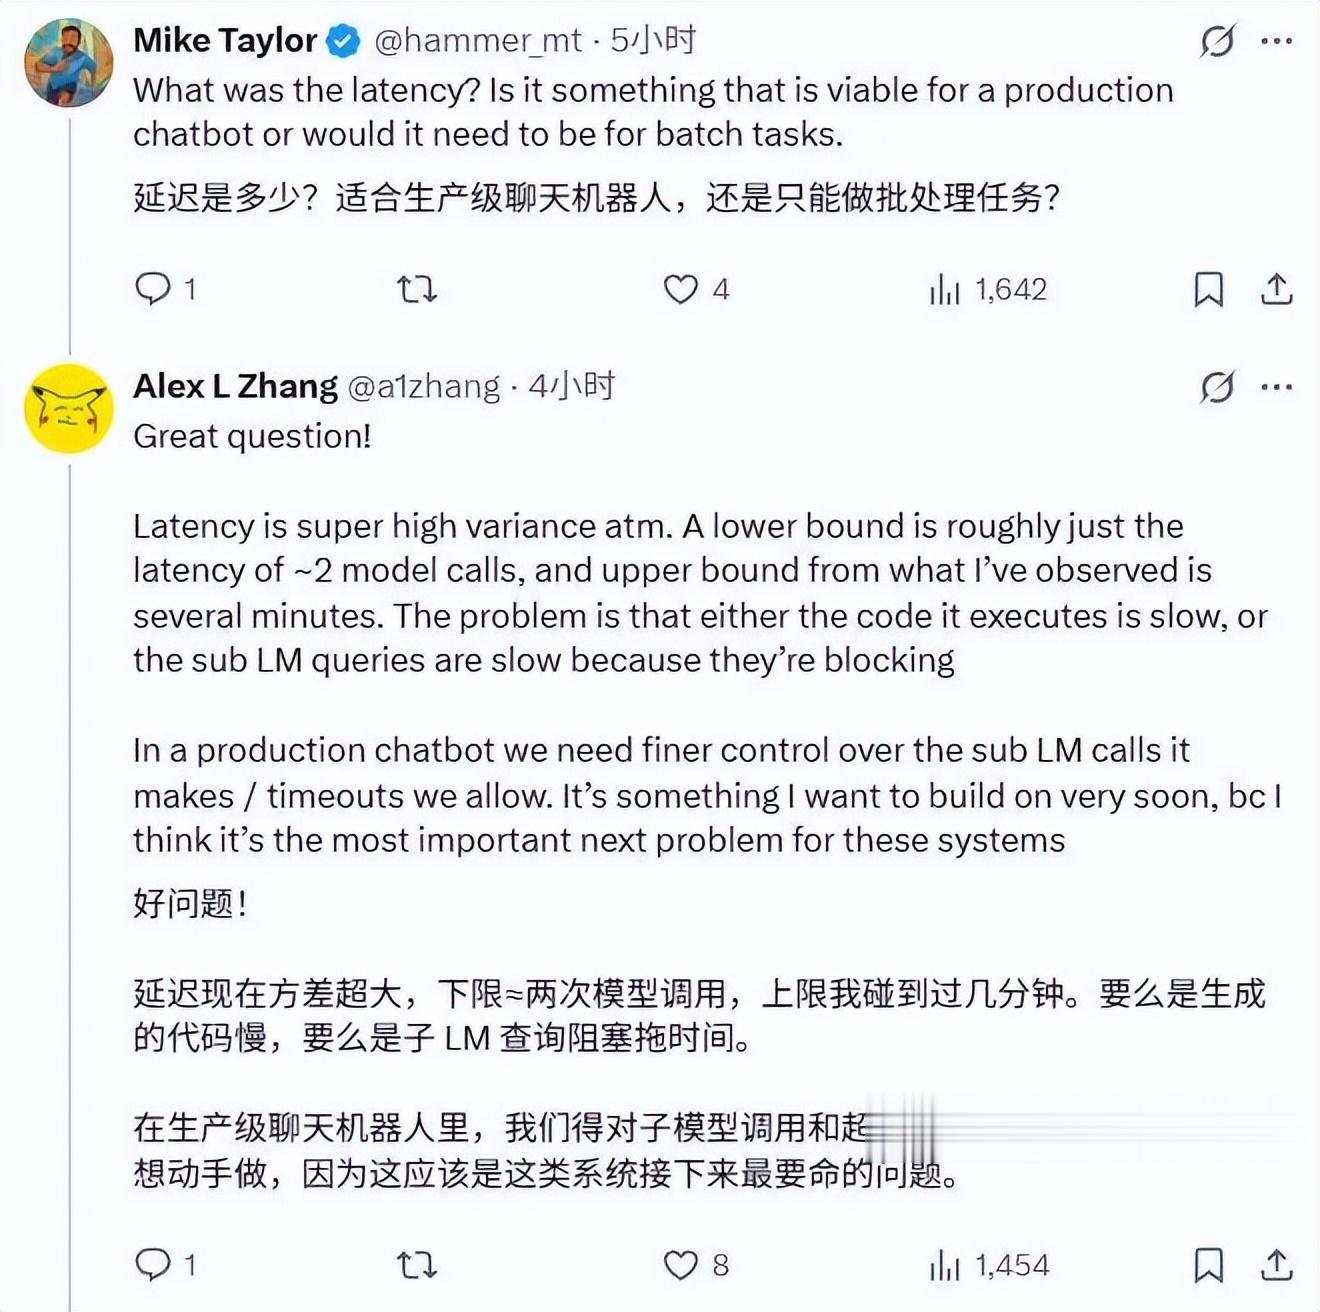Retweet Mike Taylor's latency question
The width and height of the screenshot is (1320, 1312).
click(416, 289)
